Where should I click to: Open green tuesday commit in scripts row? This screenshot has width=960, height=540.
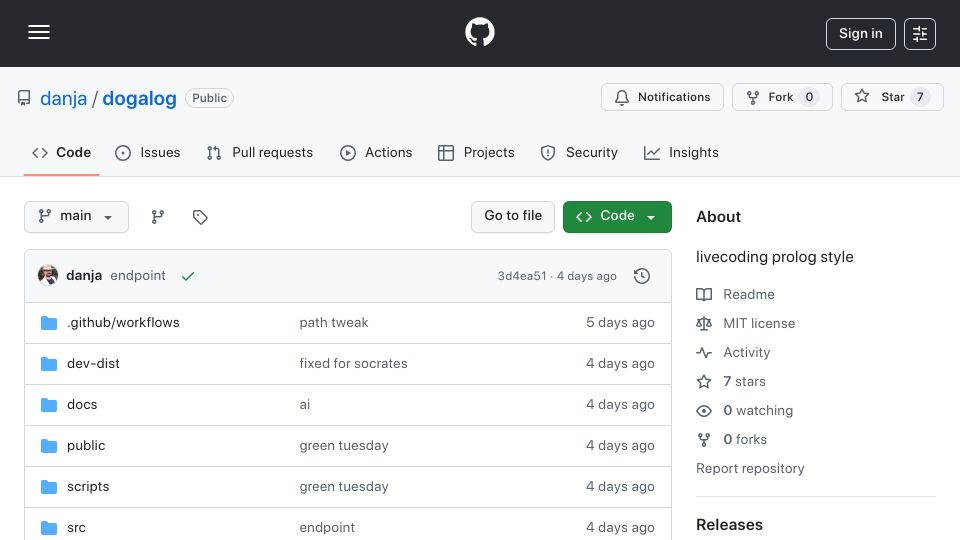coord(344,487)
